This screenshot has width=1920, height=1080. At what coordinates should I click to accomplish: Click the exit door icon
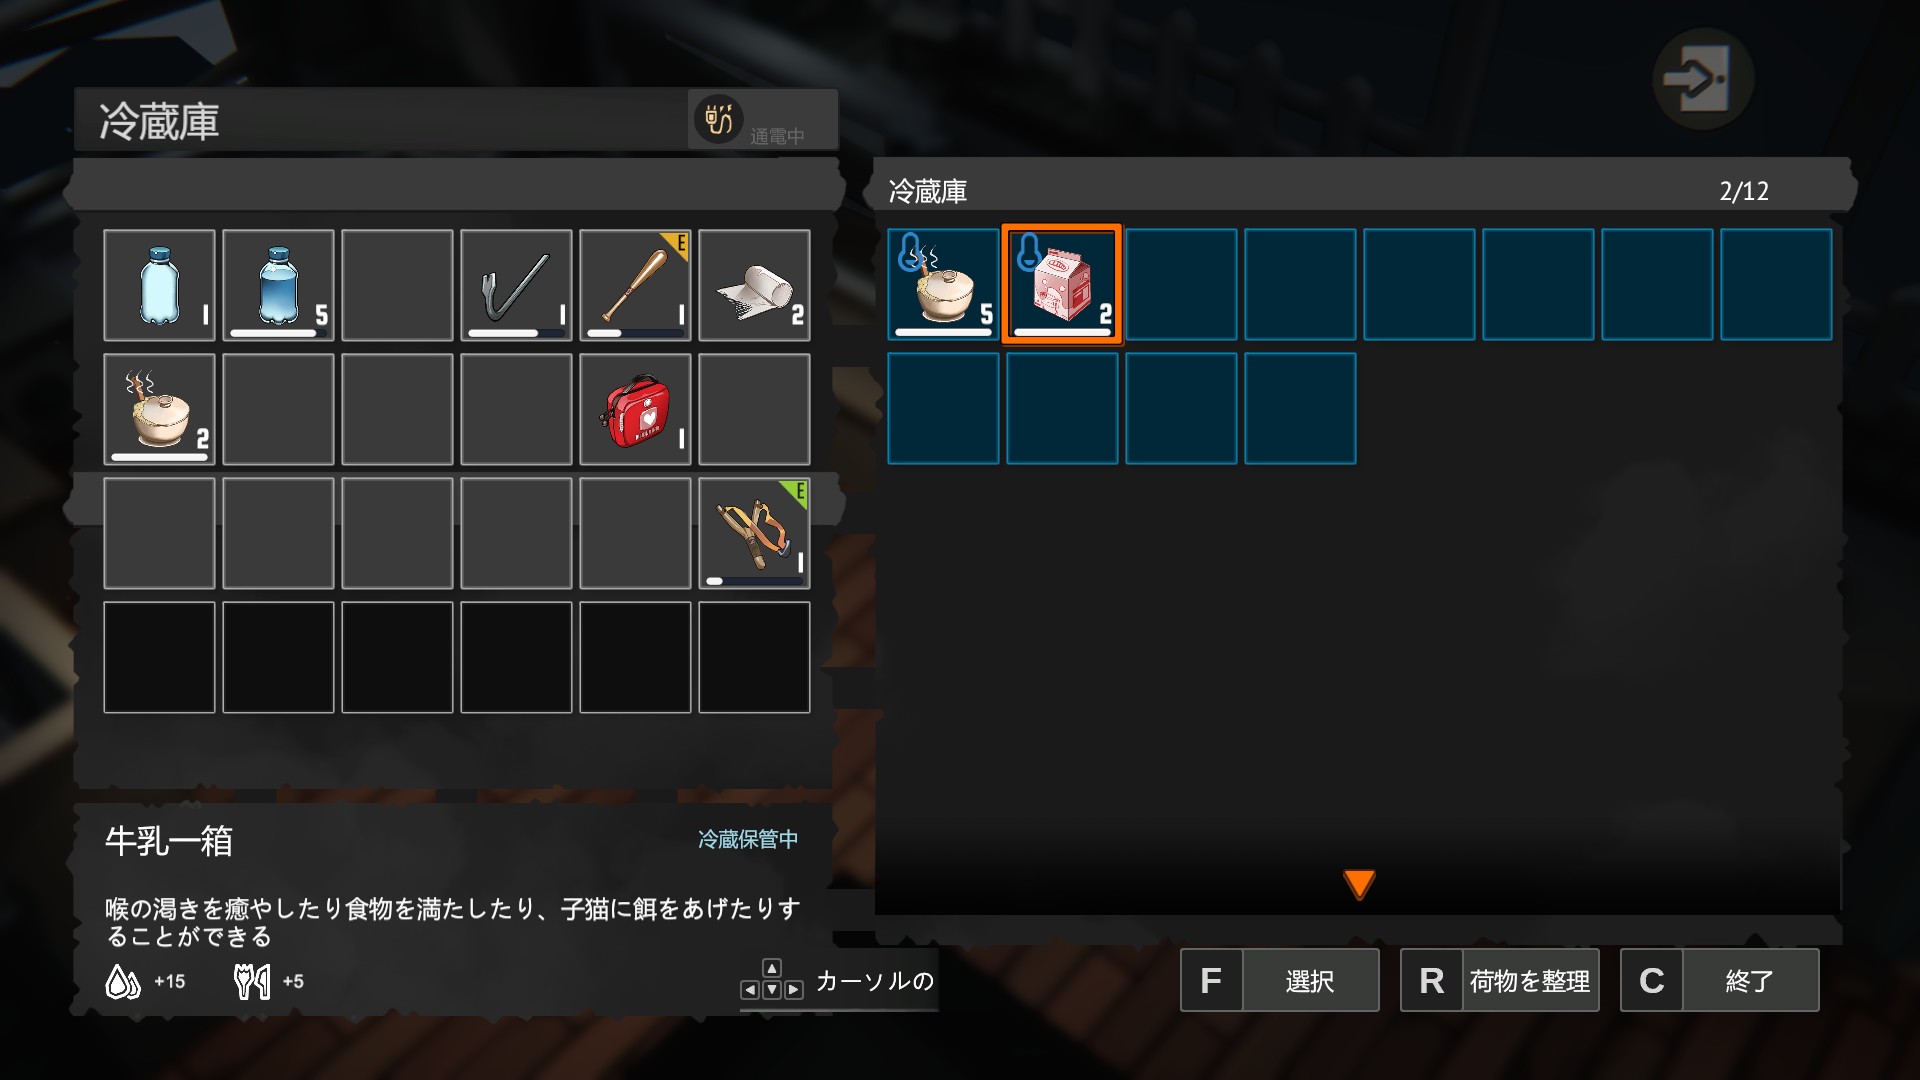(x=1702, y=79)
